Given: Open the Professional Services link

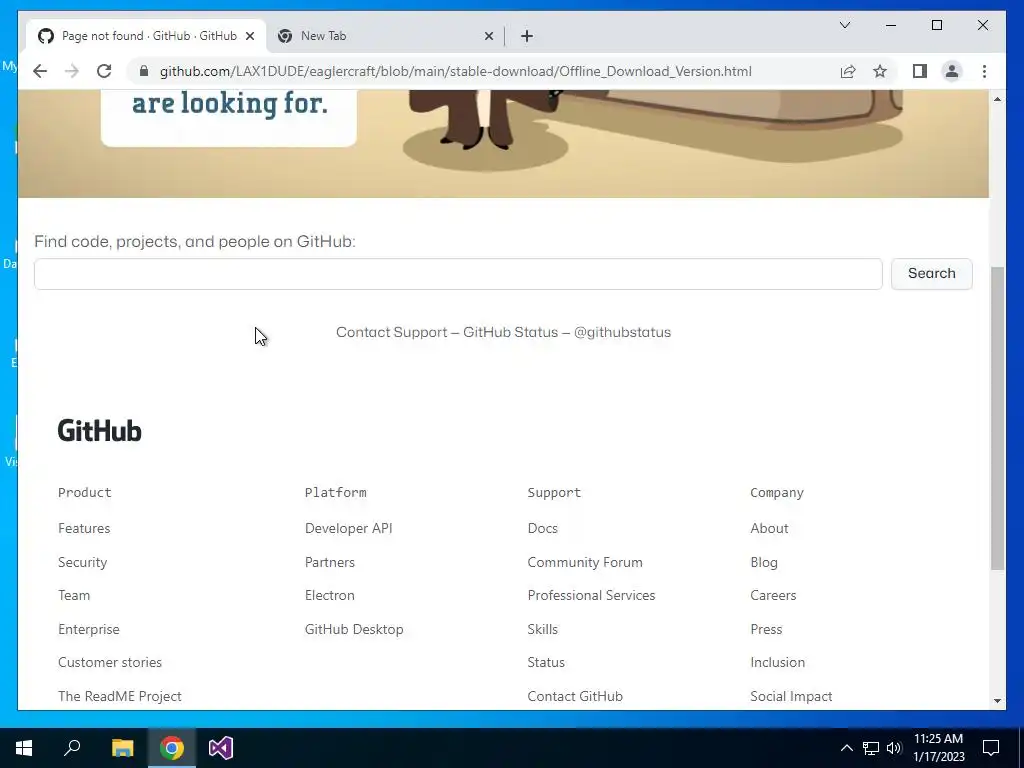Looking at the screenshot, I should tap(591, 596).
